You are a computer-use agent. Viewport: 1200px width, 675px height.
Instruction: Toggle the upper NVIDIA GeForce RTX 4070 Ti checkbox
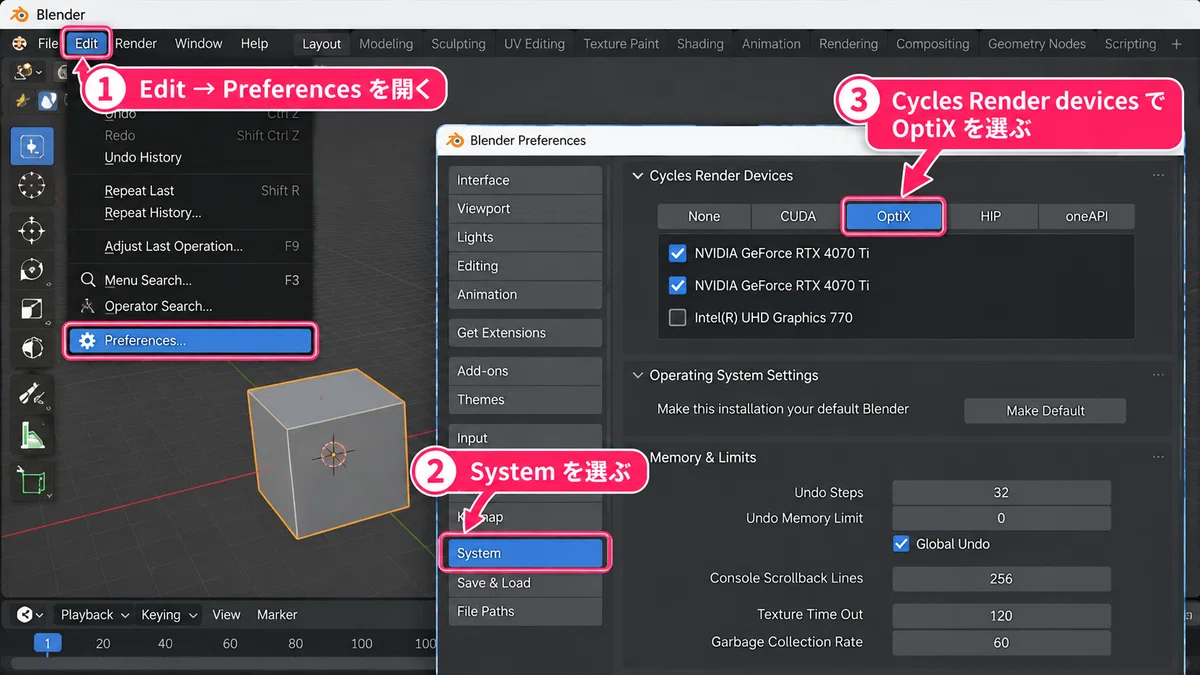pos(677,253)
